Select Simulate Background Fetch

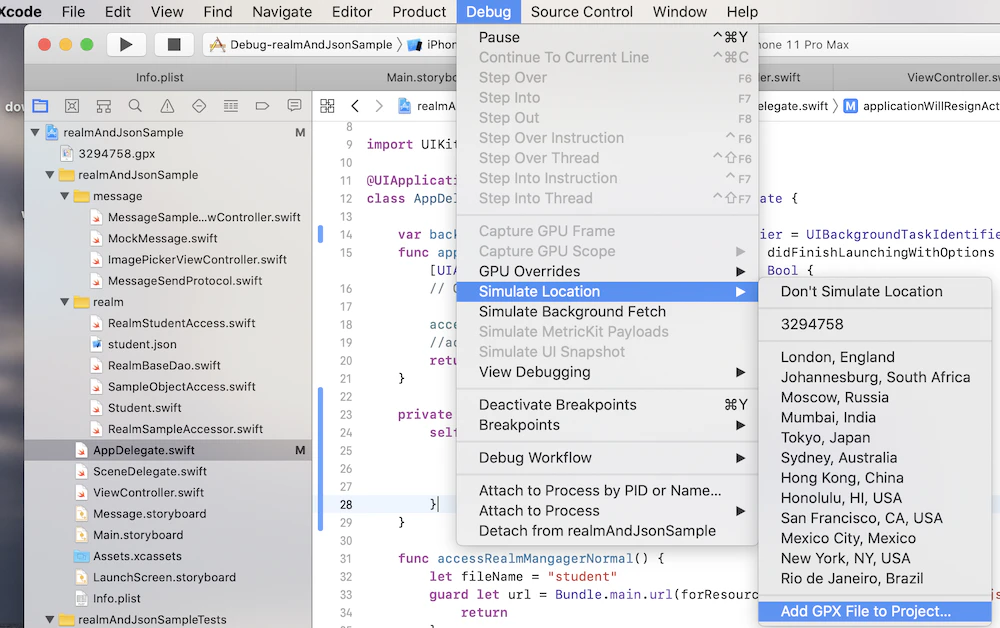click(607, 312)
